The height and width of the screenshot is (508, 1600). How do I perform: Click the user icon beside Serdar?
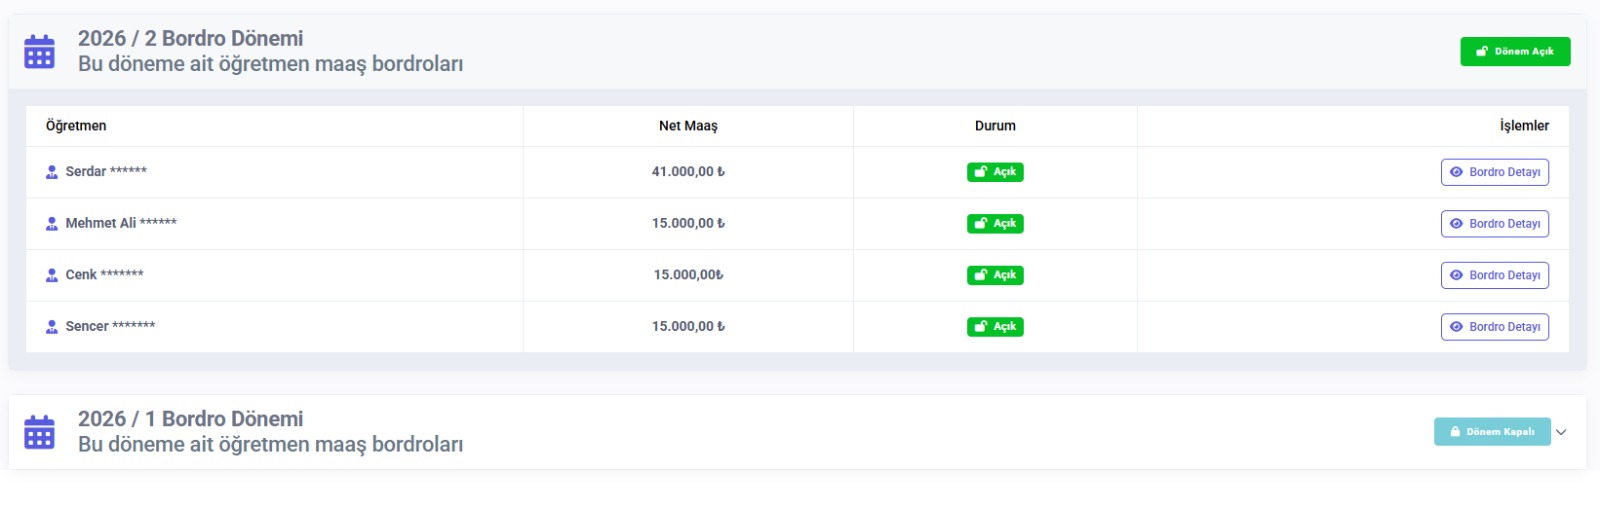[x=52, y=172]
